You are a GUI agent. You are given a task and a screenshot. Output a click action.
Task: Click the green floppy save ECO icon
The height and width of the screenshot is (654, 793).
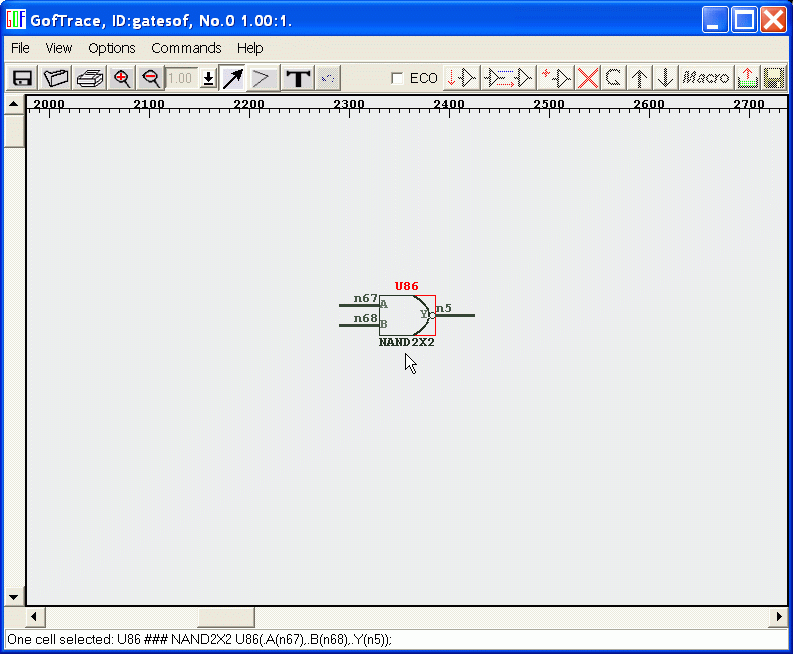pos(774,78)
